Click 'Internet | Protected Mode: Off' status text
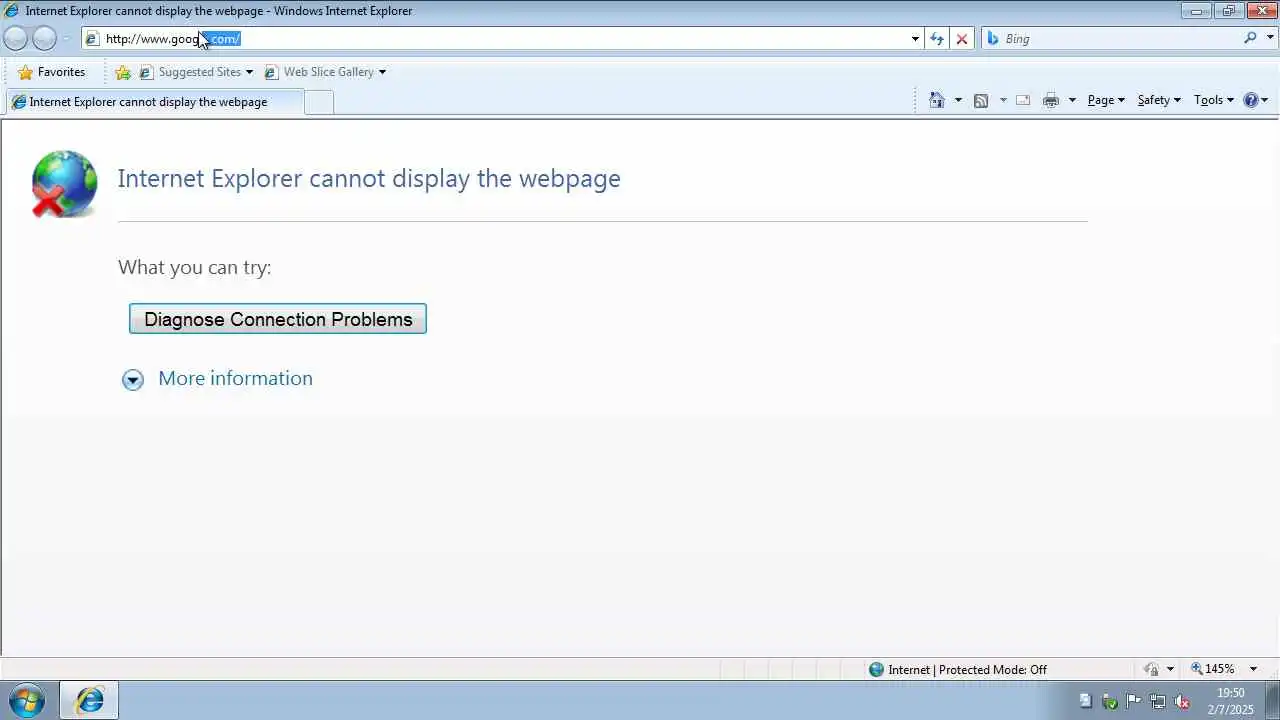Image resolution: width=1280 pixels, height=720 pixels. (x=967, y=670)
